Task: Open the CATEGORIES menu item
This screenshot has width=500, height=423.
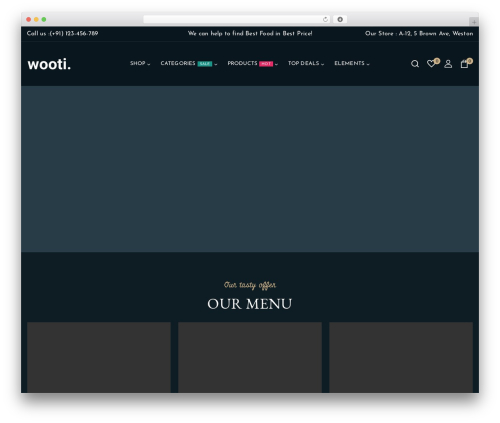Action: pyautogui.click(x=178, y=63)
